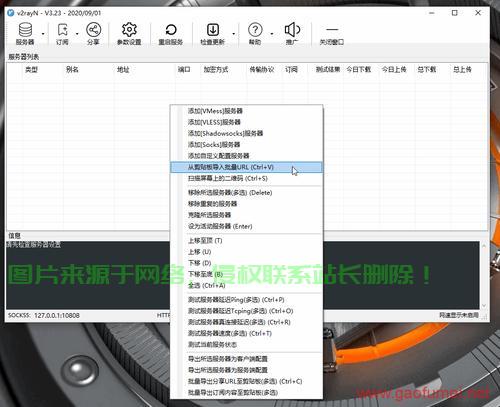Select 扫描屏幕上的二维码 (Ctrl+S)
This screenshot has width=500, height=407.
pyautogui.click(x=246, y=179)
